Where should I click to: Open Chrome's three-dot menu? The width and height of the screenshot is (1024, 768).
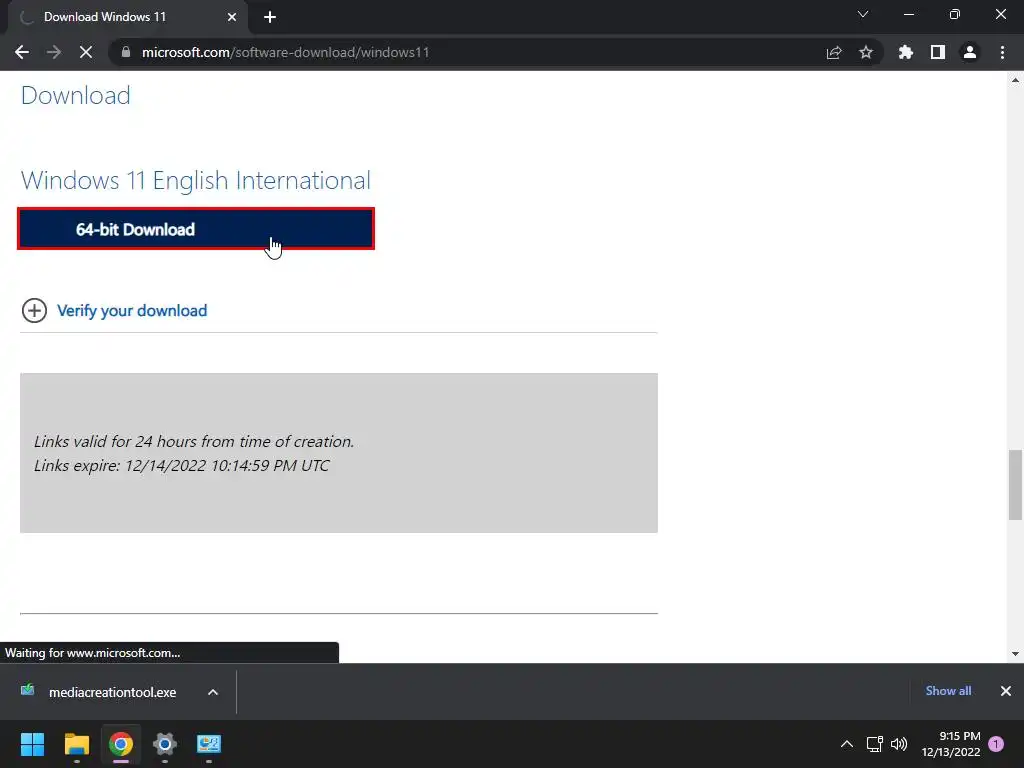coord(1002,52)
